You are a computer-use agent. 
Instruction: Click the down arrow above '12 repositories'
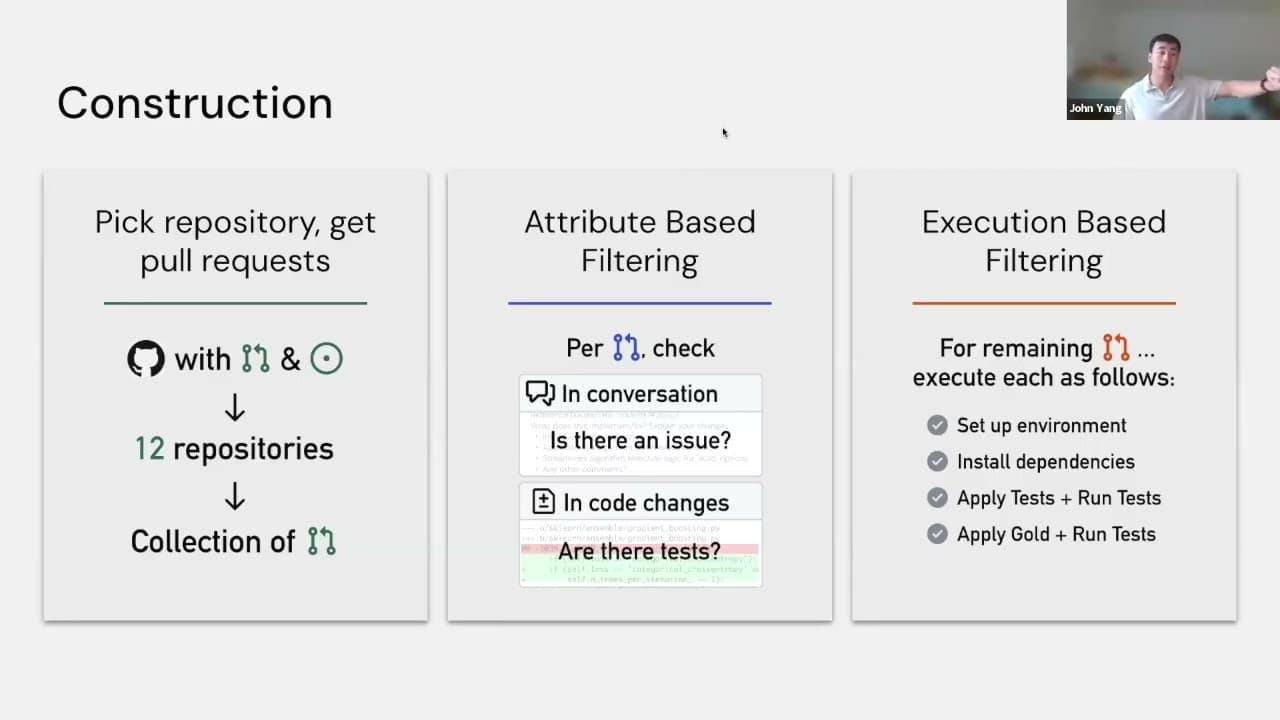[235, 407]
